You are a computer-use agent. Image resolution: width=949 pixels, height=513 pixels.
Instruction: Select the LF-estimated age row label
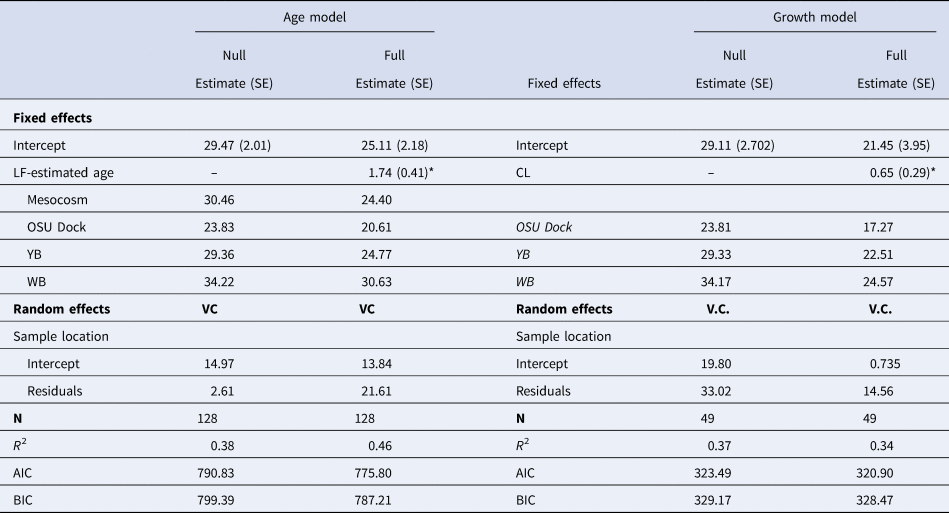64,172
